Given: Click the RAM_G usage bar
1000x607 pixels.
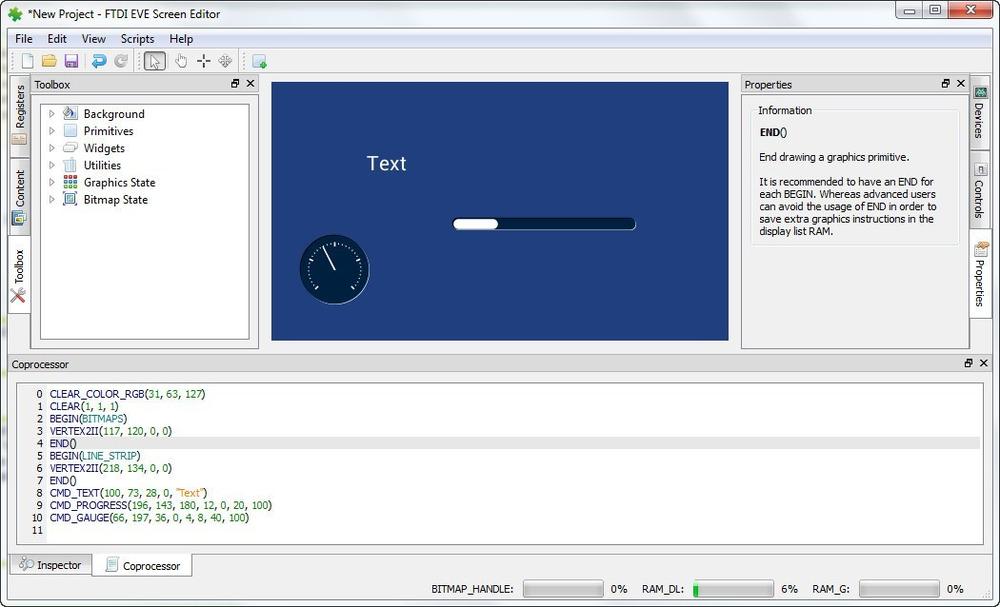Looking at the screenshot, I should (x=899, y=589).
